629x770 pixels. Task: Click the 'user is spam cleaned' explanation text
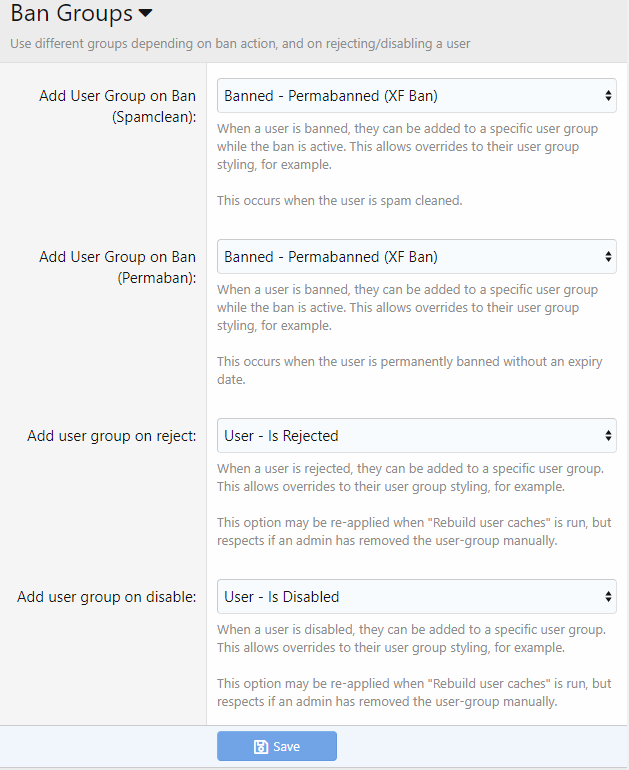pyautogui.click(x=339, y=201)
